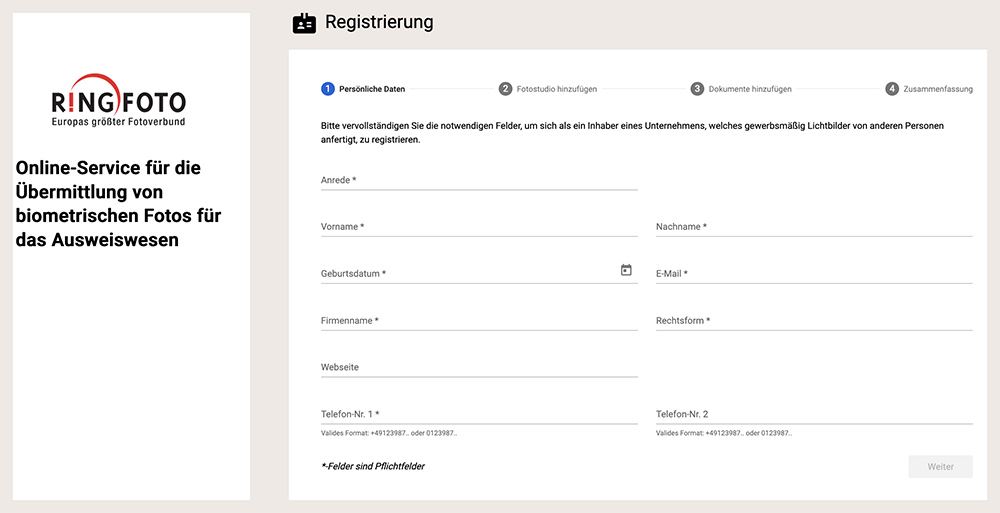Click the calendar icon in Geburtsdatum field

(x=626, y=271)
